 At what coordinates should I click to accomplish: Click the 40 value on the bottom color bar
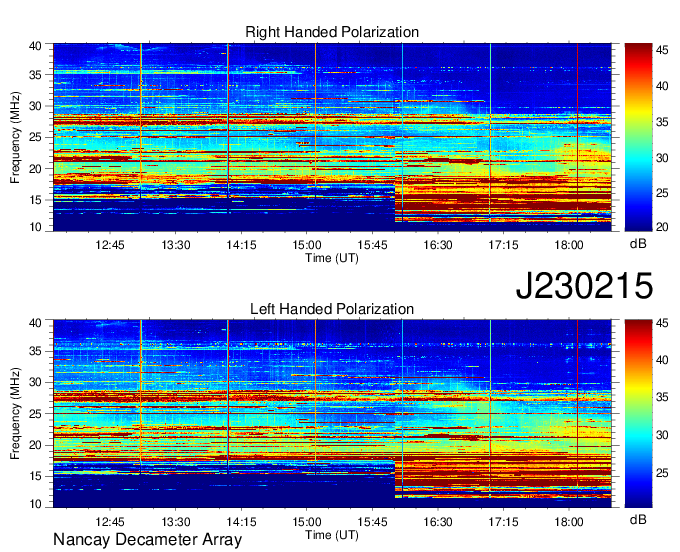(662, 359)
